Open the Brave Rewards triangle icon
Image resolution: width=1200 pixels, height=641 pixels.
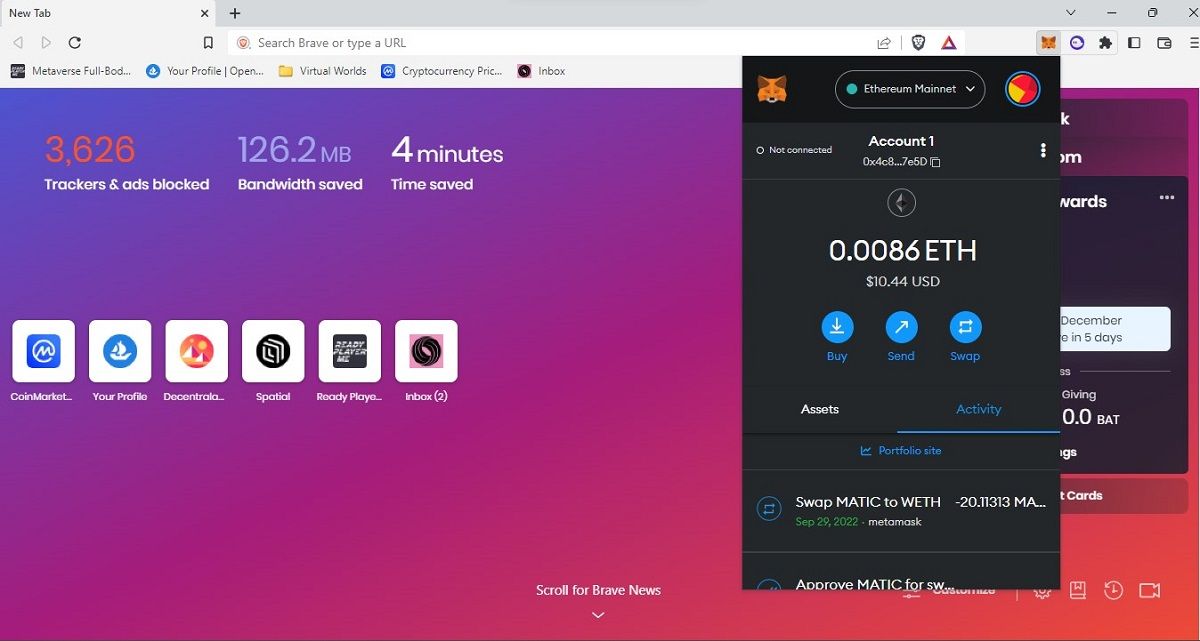pyautogui.click(x=949, y=43)
